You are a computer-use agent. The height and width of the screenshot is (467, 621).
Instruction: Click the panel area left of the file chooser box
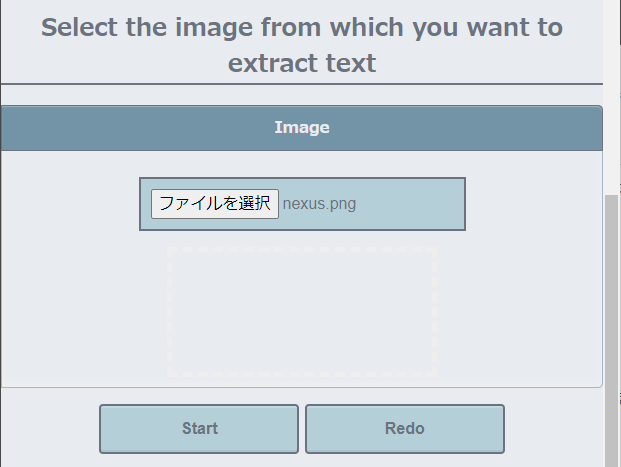70,204
